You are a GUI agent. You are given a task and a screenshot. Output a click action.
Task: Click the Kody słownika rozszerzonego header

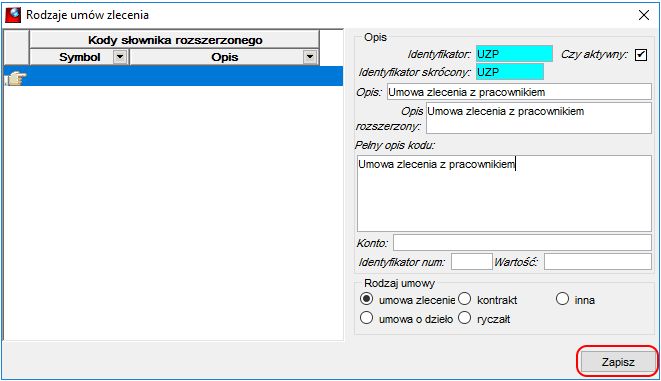point(175,40)
